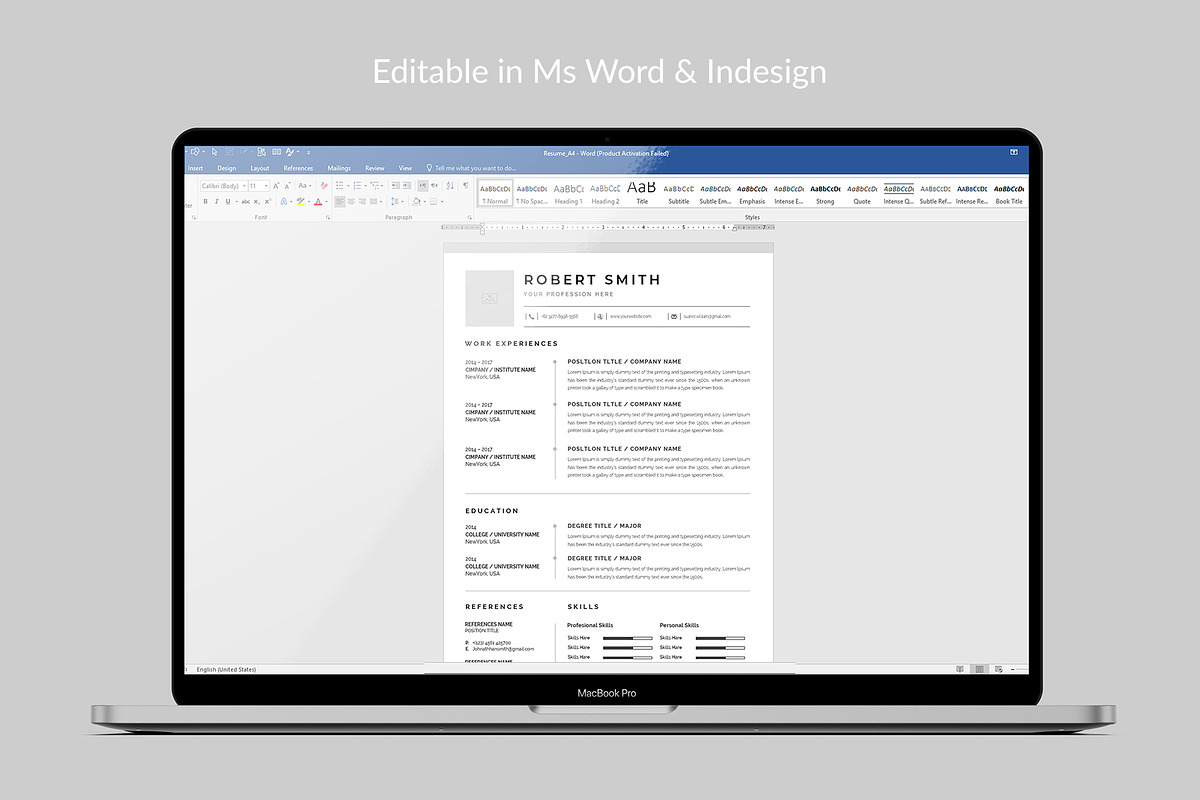
Task: Toggle underline formatting
Action: (x=228, y=201)
